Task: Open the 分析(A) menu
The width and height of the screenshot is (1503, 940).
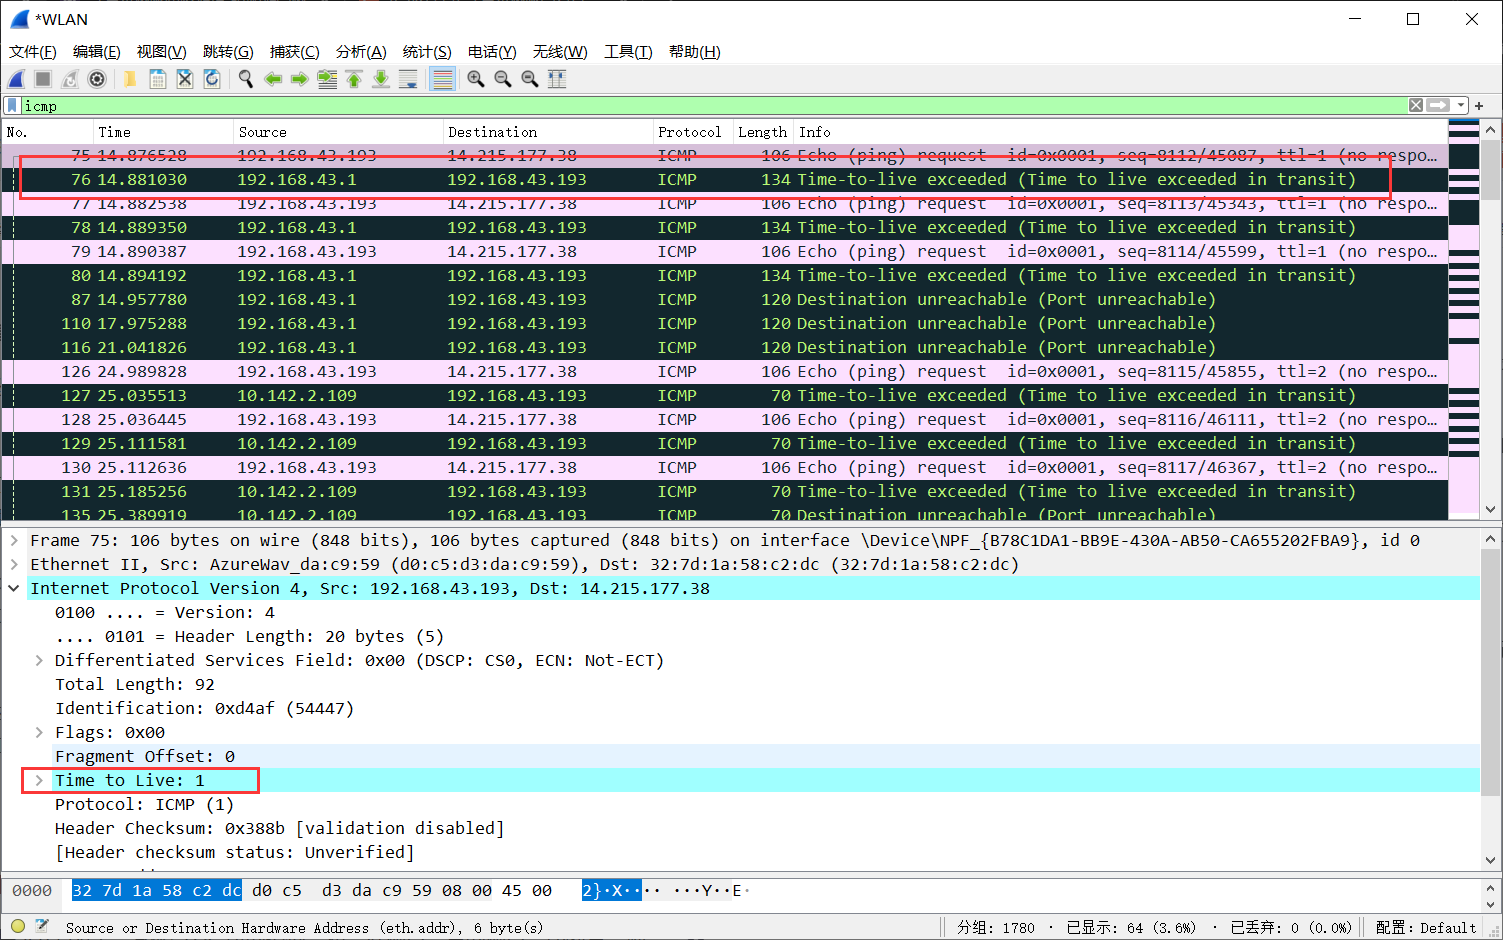Action: pyautogui.click(x=361, y=52)
